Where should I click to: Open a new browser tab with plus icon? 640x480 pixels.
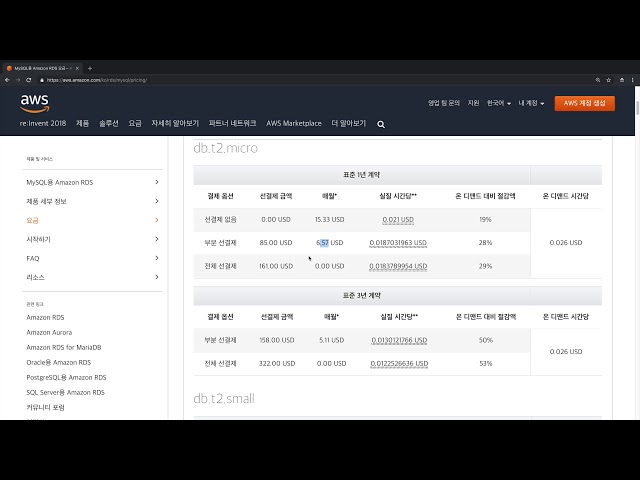click(x=90, y=68)
